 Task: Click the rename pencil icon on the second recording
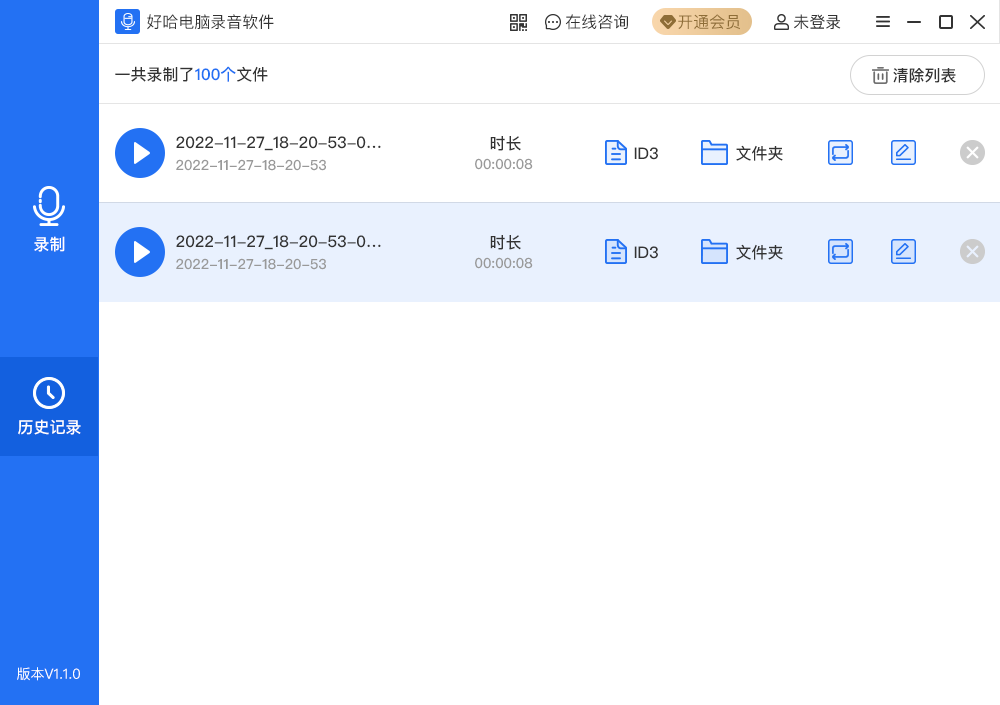tap(903, 251)
